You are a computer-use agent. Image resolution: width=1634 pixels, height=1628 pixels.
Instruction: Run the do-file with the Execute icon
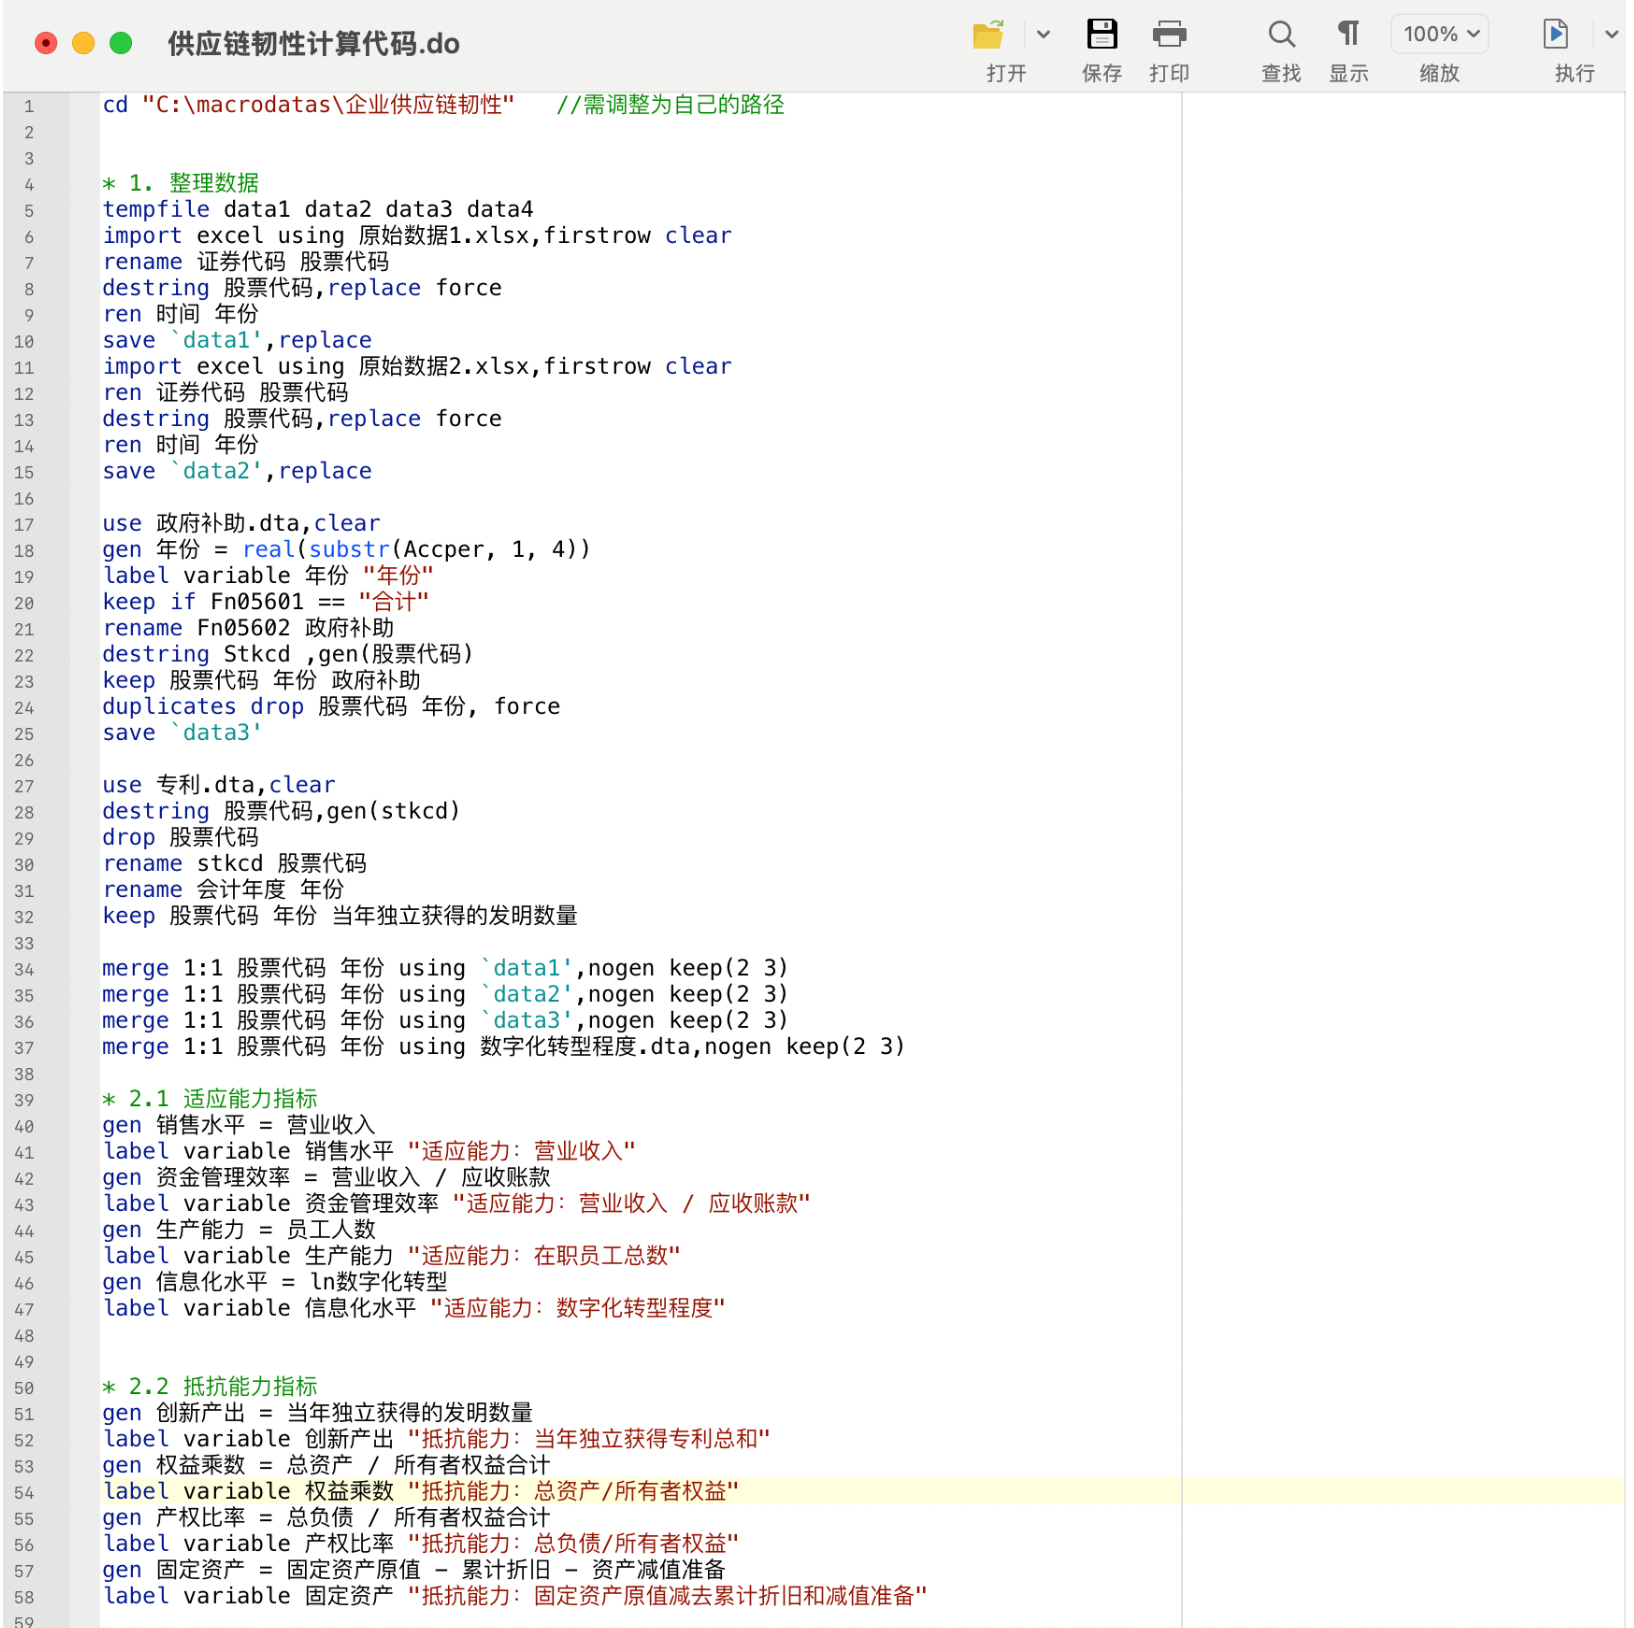pyautogui.click(x=1555, y=35)
